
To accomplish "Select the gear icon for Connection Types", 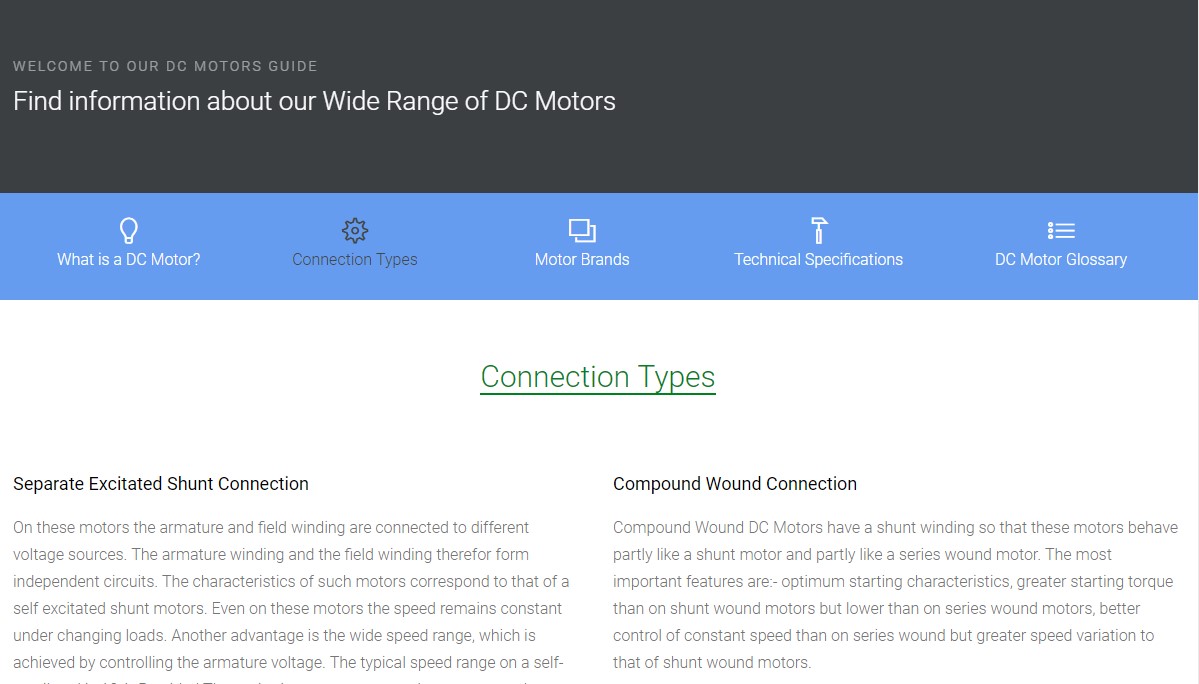I will click(x=354, y=230).
